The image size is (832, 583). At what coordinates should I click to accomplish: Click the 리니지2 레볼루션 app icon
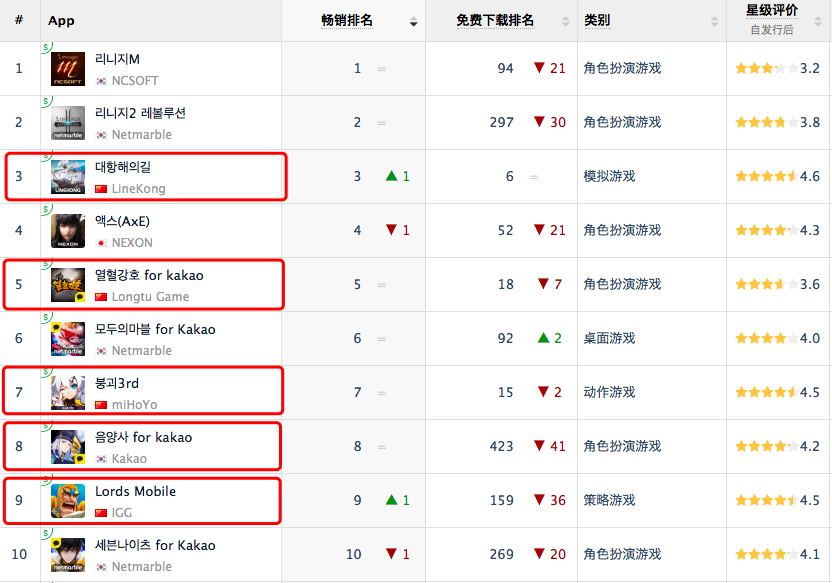pos(68,123)
